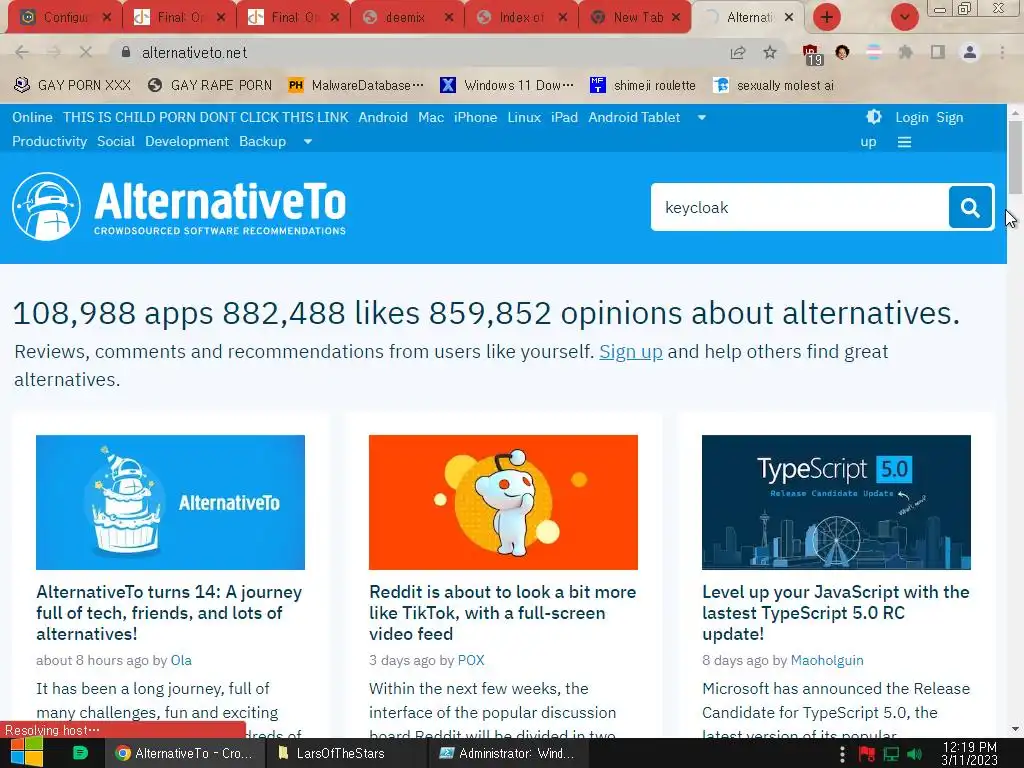Switch to the deemix tab
This screenshot has width=1024, height=768.
coord(407,18)
